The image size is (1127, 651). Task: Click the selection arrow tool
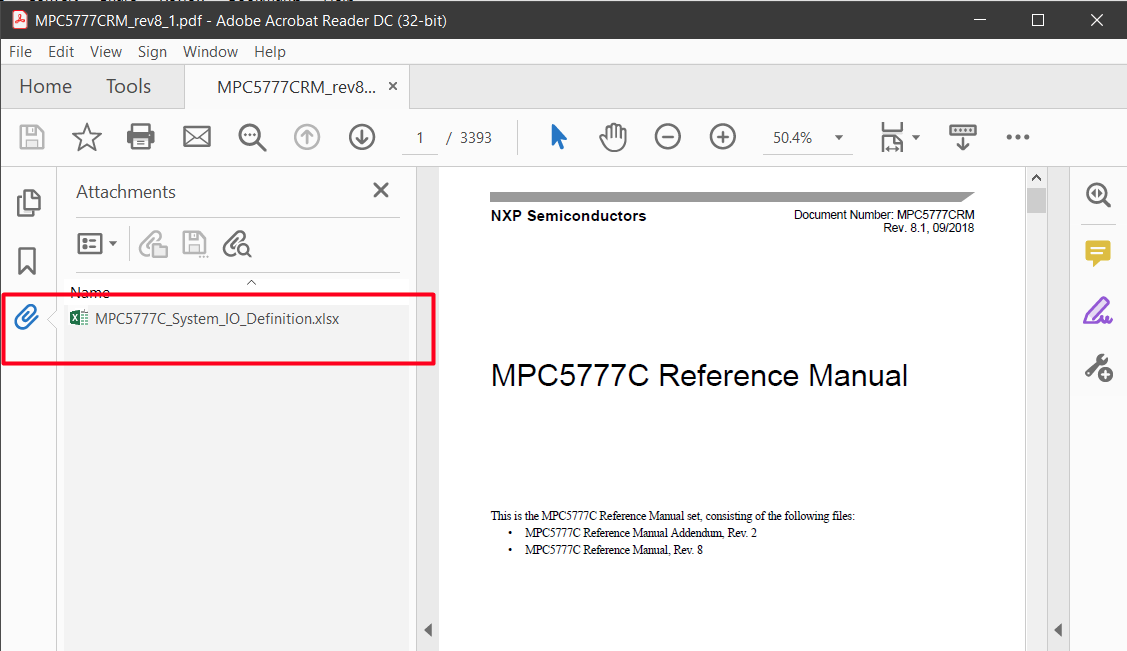(559, 137)
